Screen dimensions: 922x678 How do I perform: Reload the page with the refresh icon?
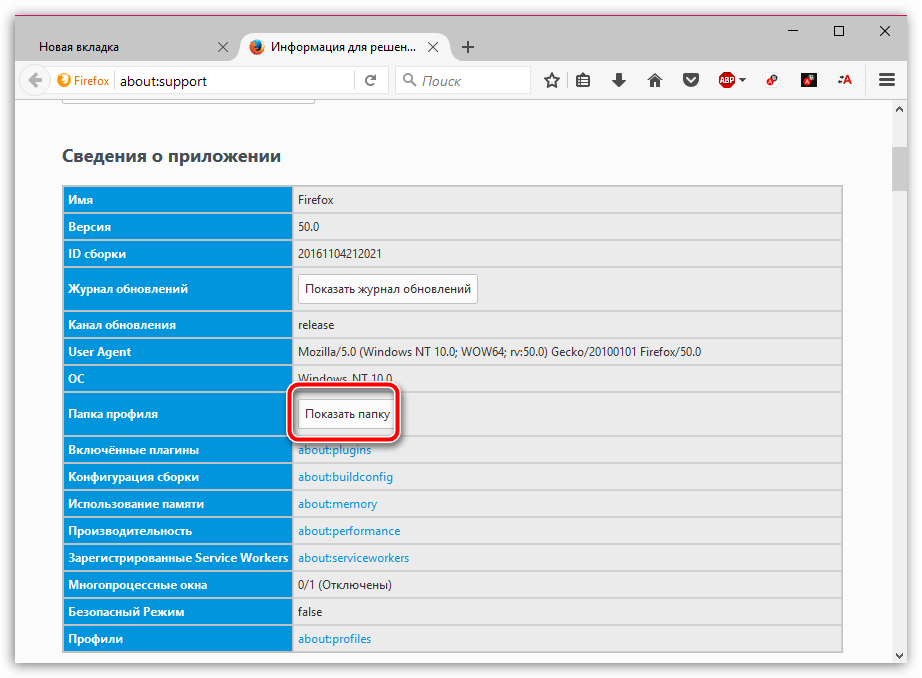tap(370, 81)
